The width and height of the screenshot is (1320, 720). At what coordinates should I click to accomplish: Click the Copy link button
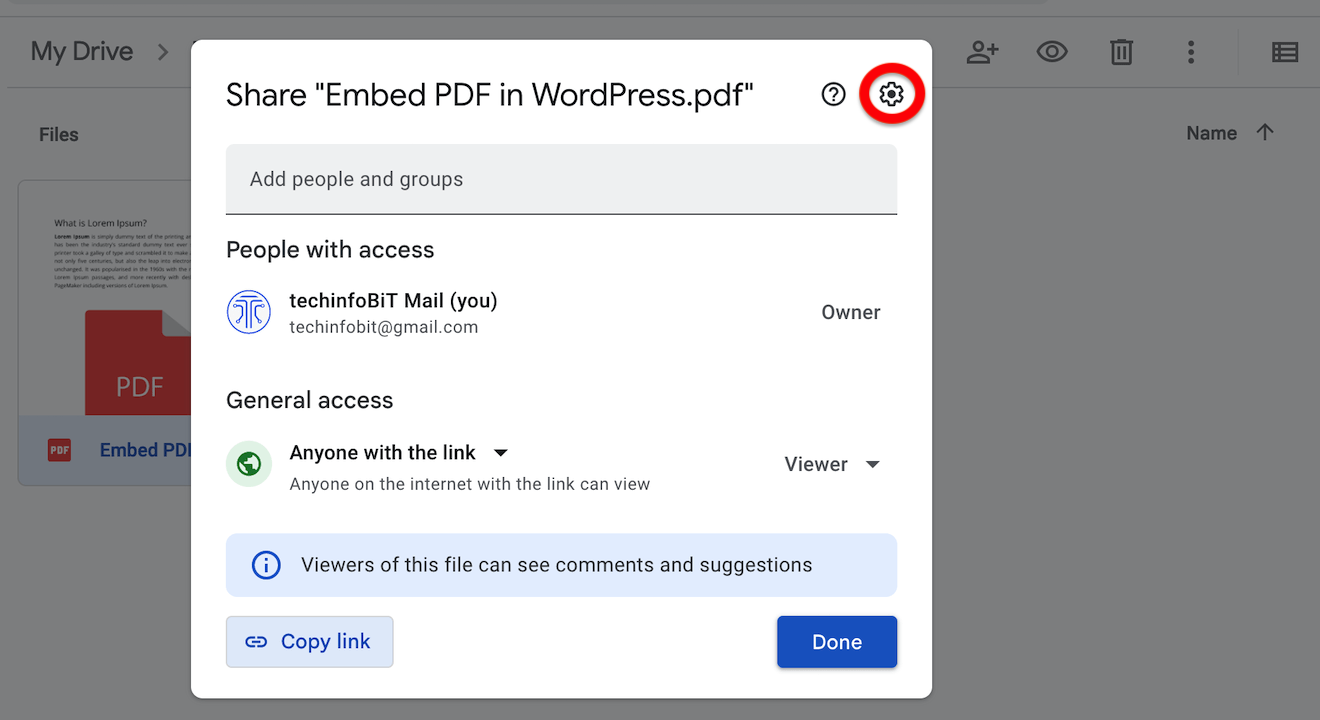(x=309, y=642)
